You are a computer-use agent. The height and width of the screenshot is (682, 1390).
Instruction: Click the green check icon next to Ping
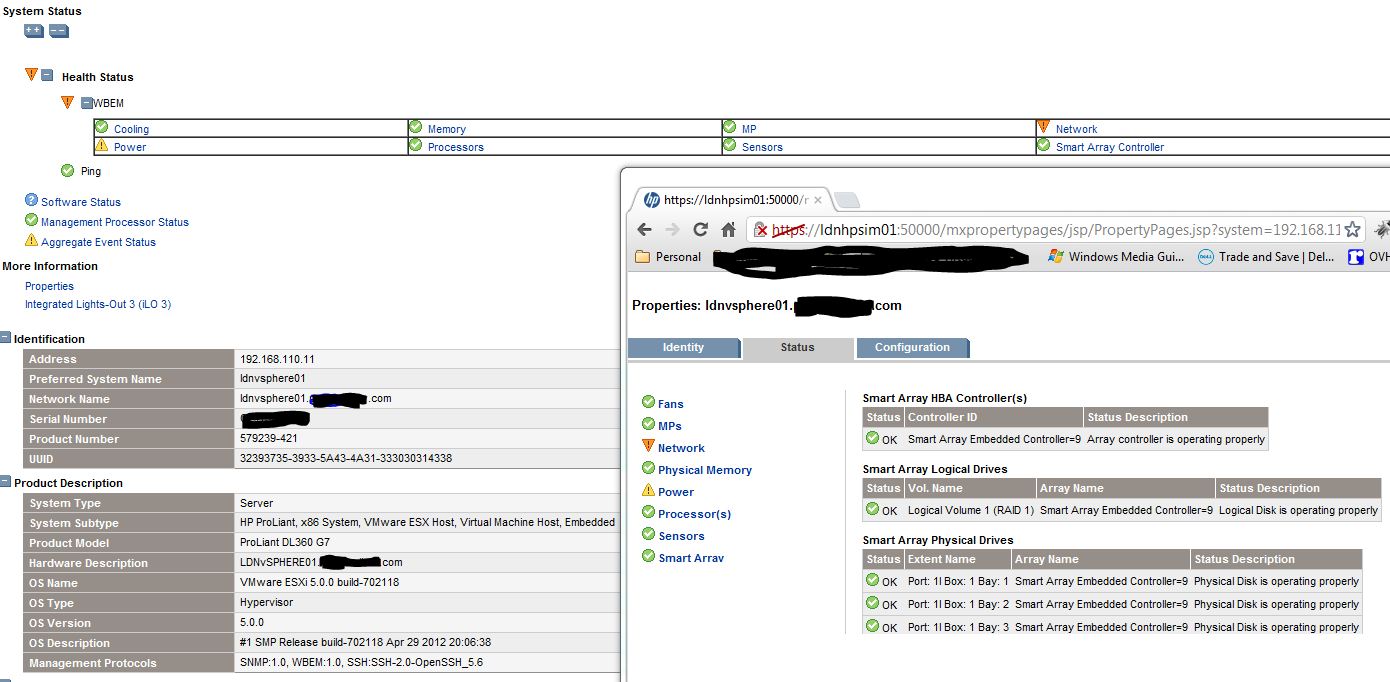[x=67, y=170]
